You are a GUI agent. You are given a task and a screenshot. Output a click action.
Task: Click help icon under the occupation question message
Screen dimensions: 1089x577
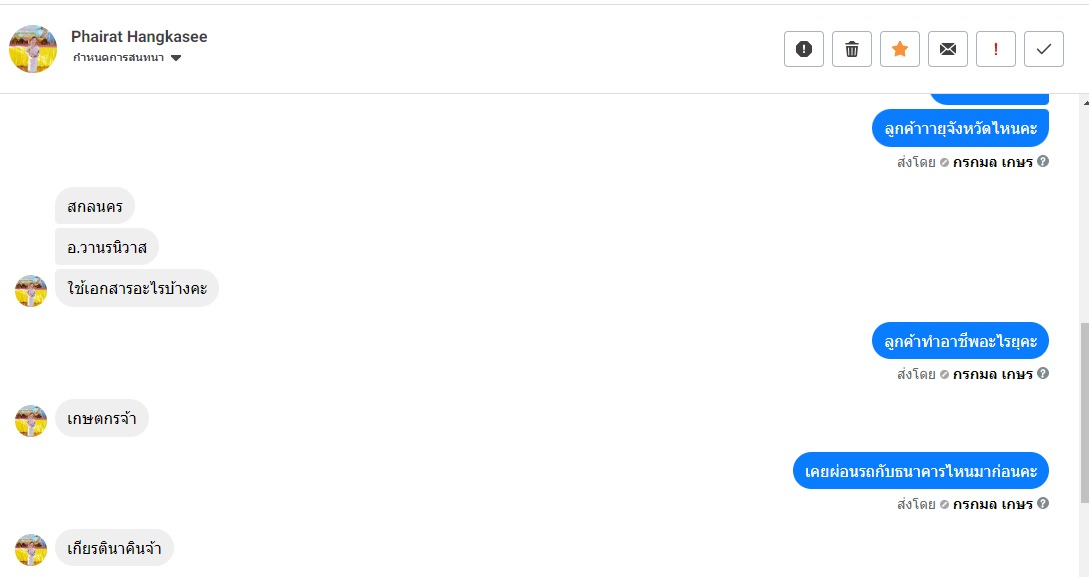pos(1043,374)
